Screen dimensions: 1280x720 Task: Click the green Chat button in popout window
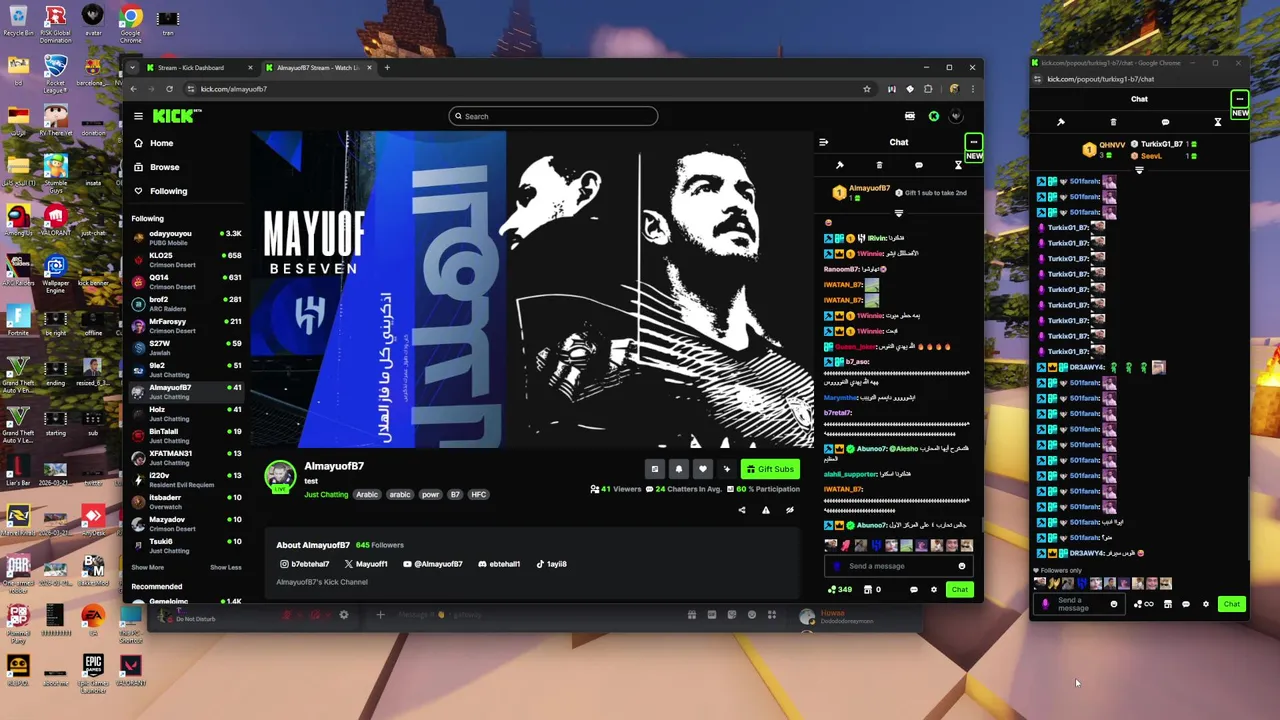[x=1231, y=604]
